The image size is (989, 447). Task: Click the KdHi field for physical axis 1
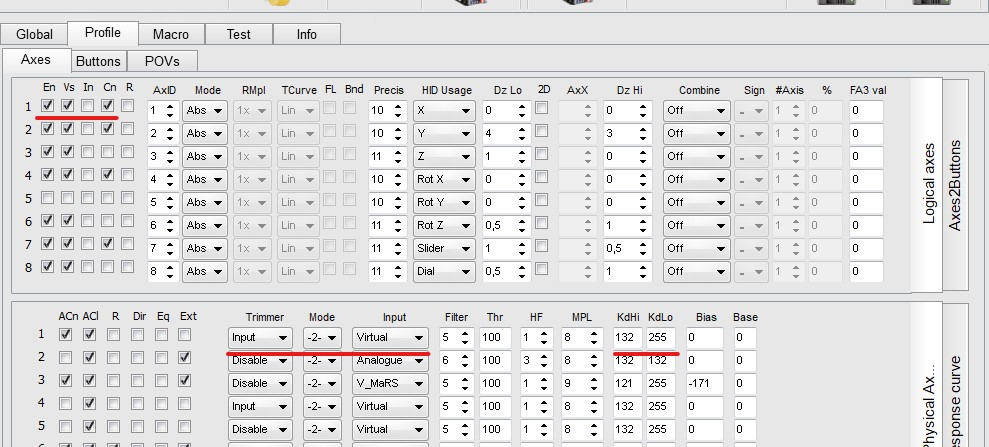click(x=626, y=338)
